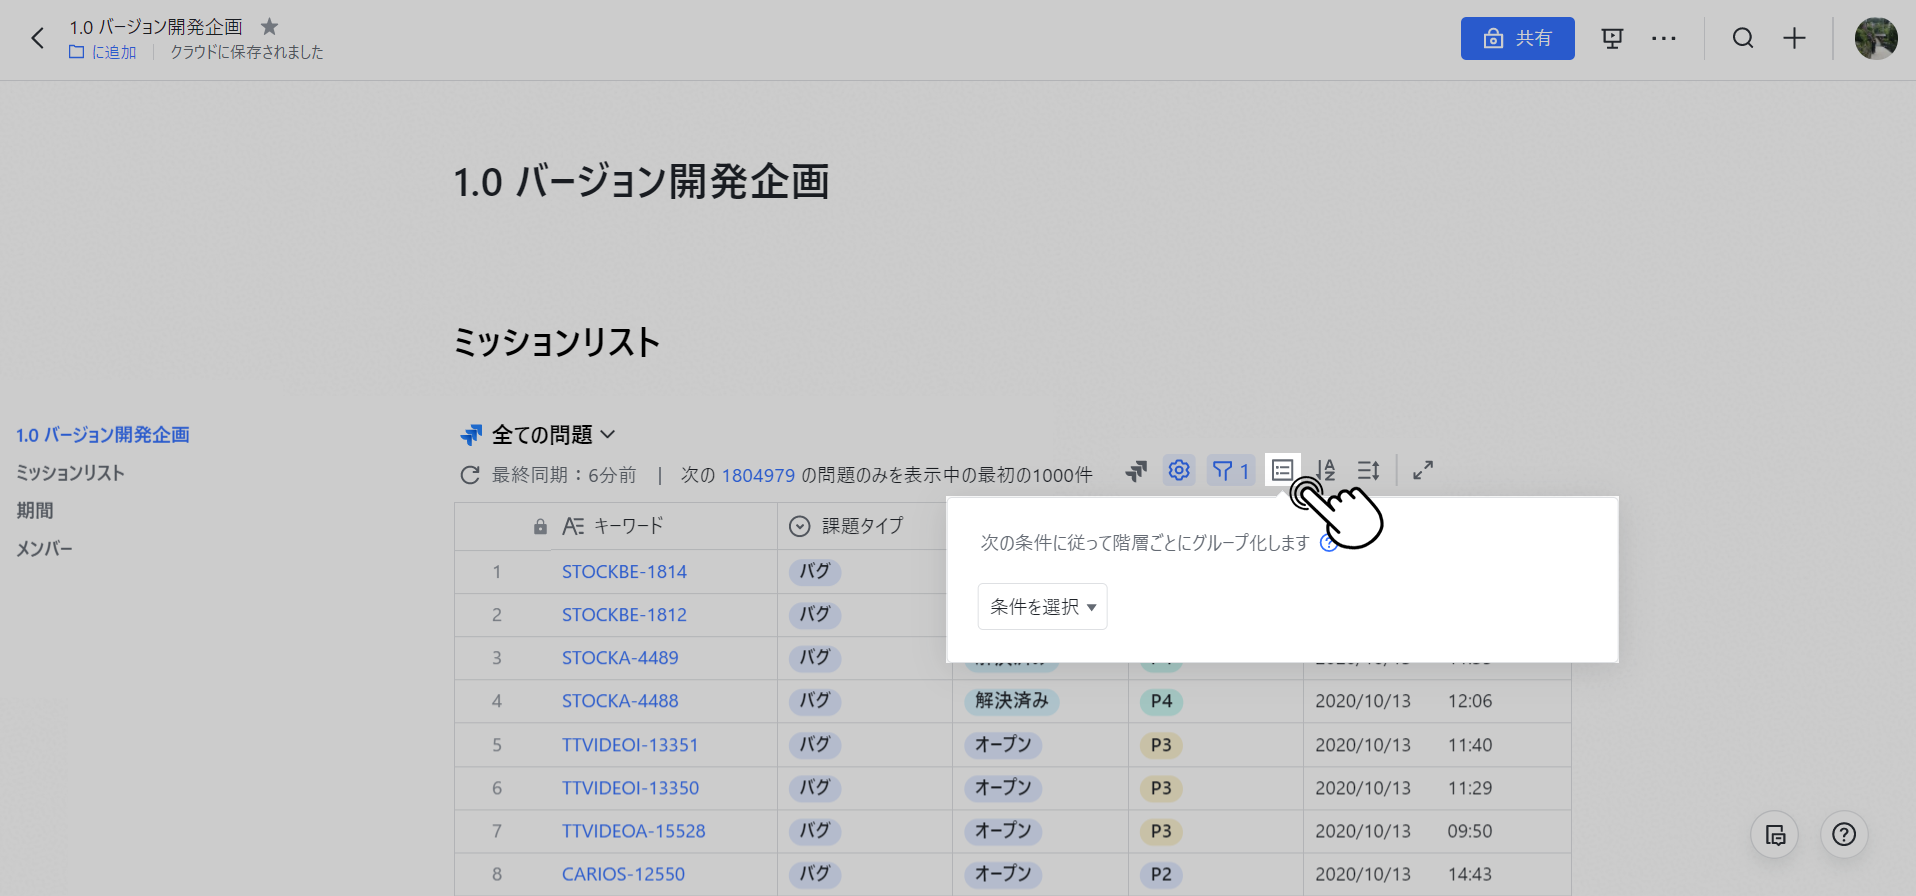Expand the table to full screen
Image resolution: width=1916 pixels, height=896 pixels.
coord(1423,470)
